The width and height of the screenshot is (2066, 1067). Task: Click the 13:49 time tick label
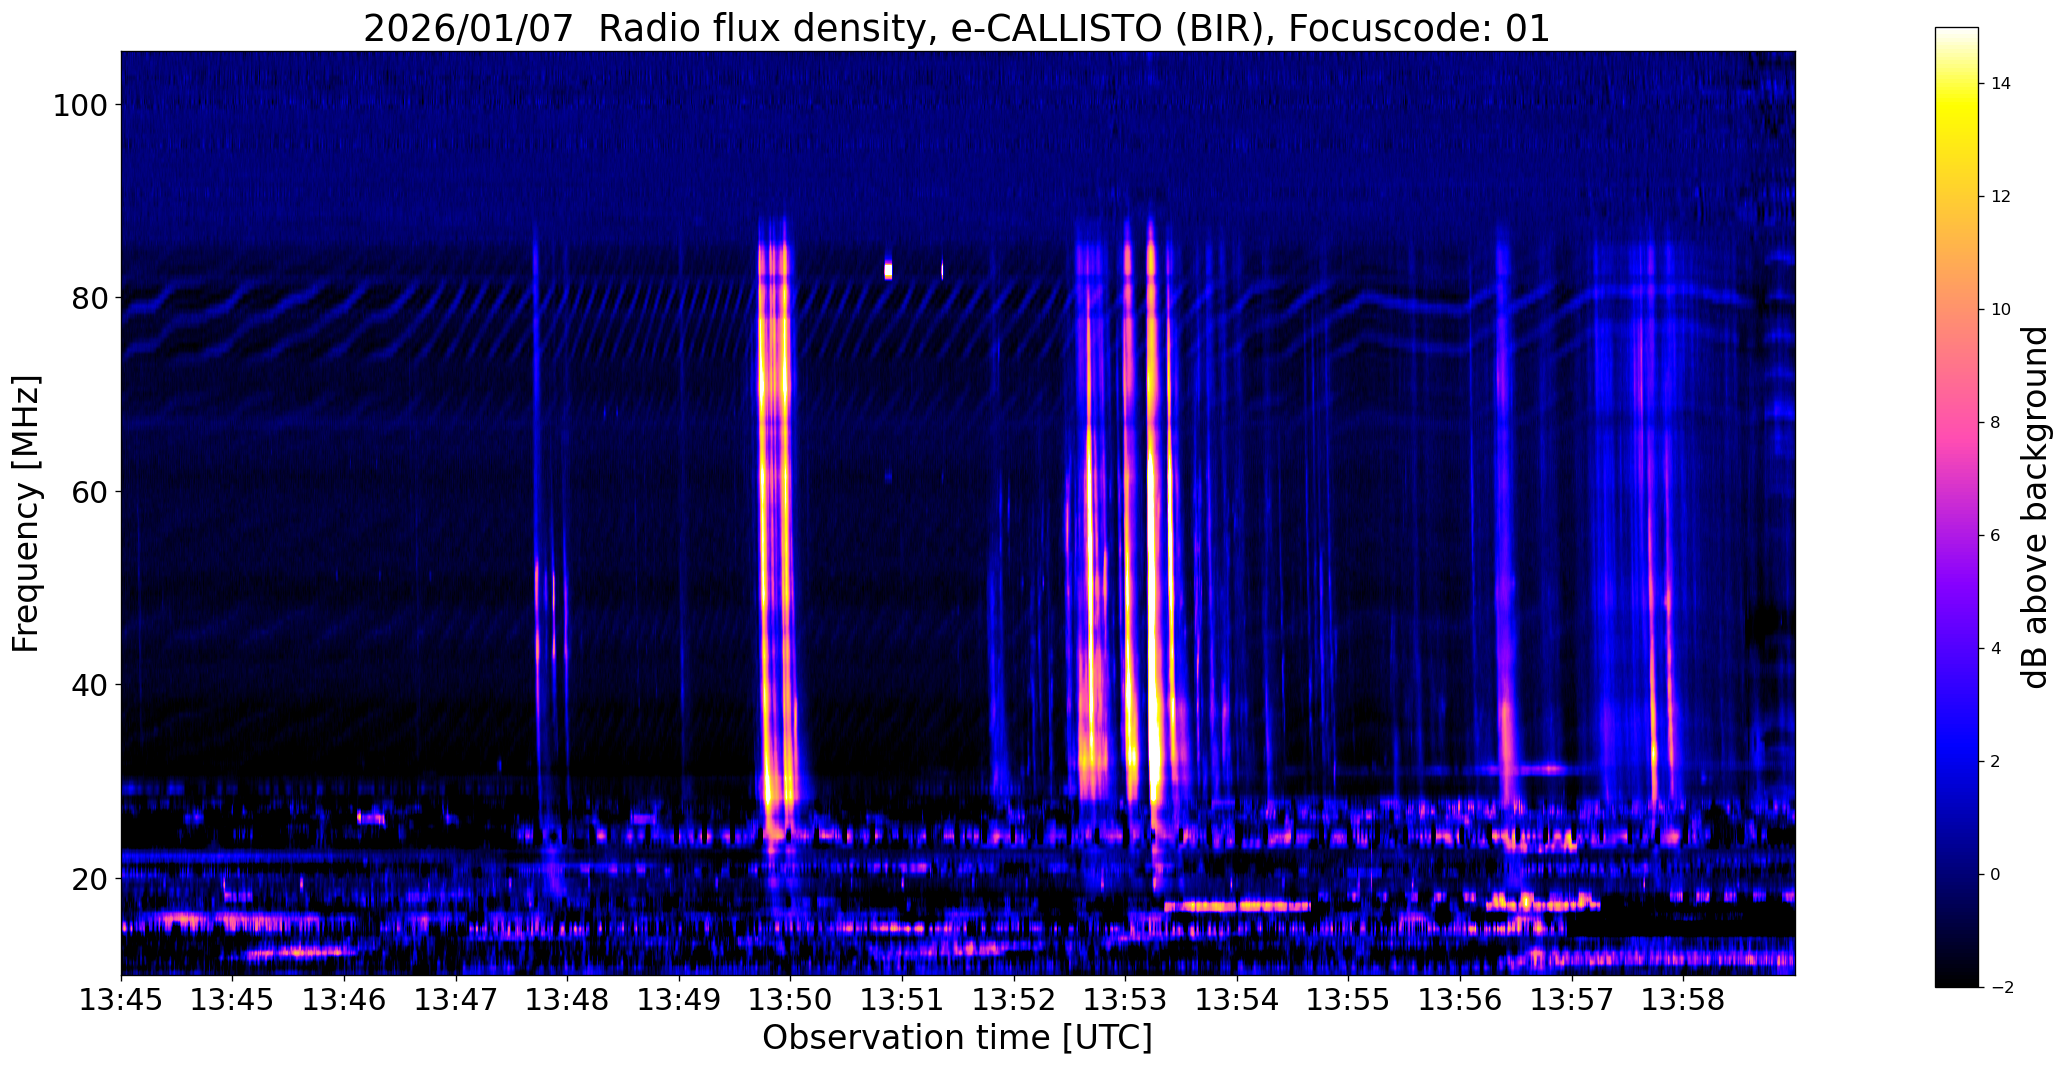tap(679, 1000)
